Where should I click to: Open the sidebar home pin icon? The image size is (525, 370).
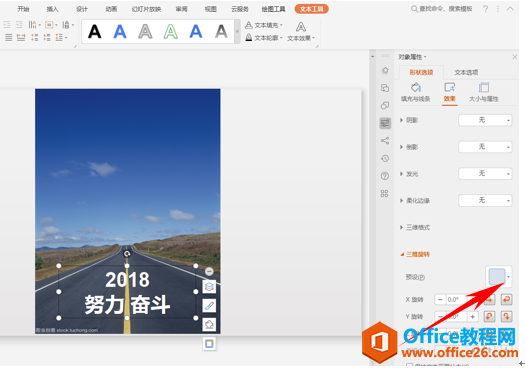pyautogui.click(x=385, y=70)
